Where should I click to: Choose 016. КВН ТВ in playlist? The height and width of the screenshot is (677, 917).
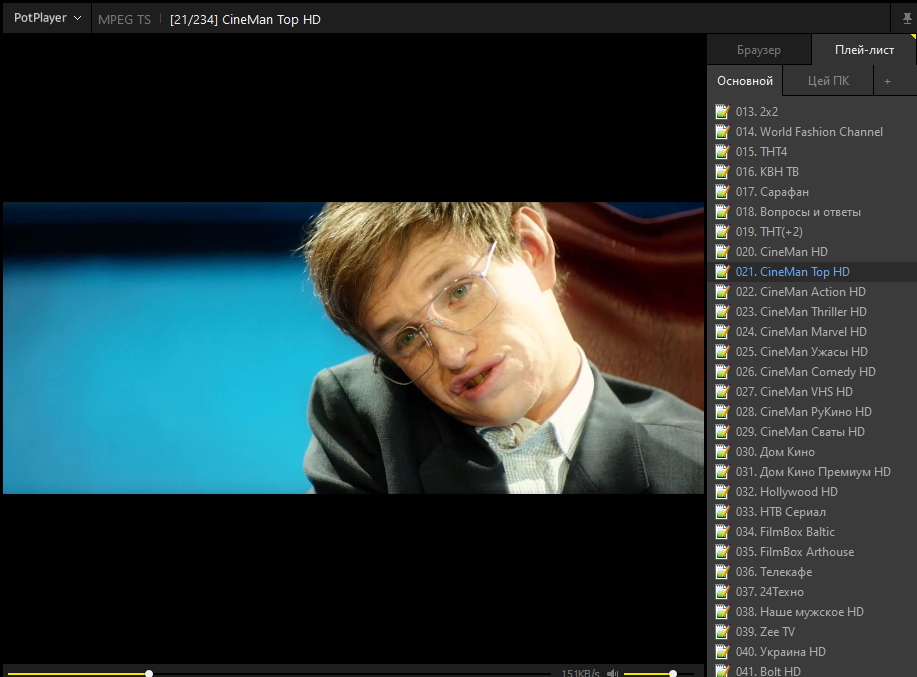(x=812, y=171)
